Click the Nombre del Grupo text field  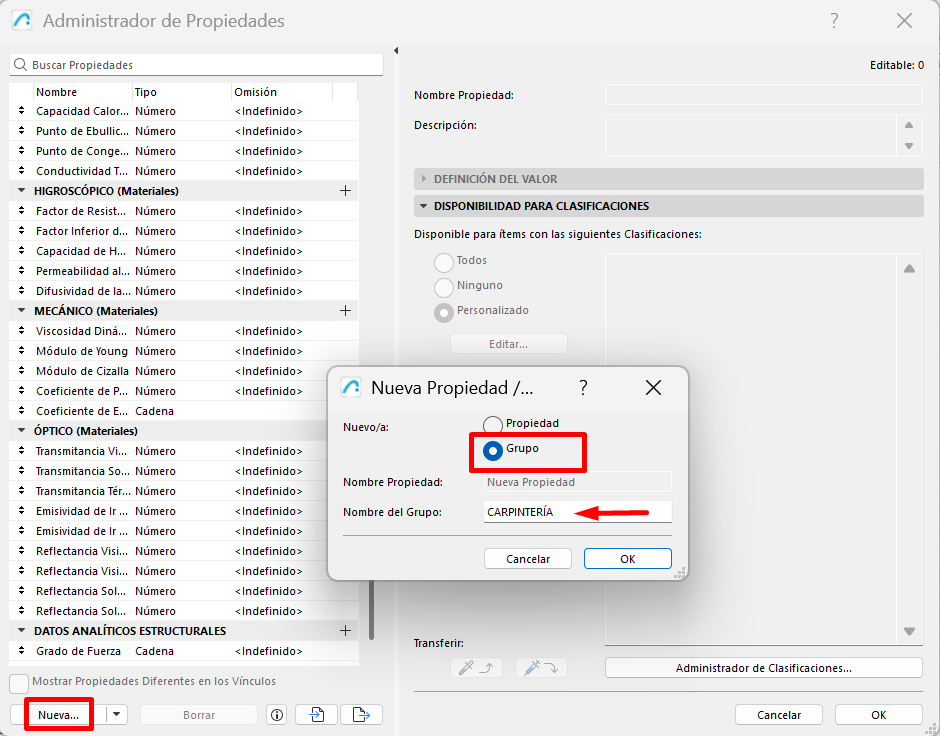[x=577, y=512]
